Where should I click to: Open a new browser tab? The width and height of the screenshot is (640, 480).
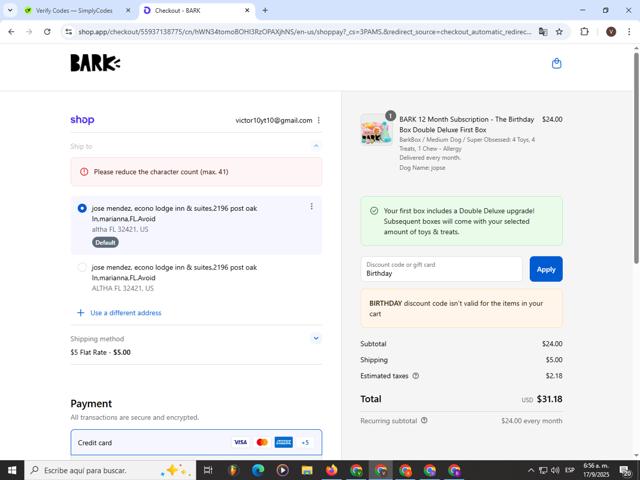[x=265, y=11]
